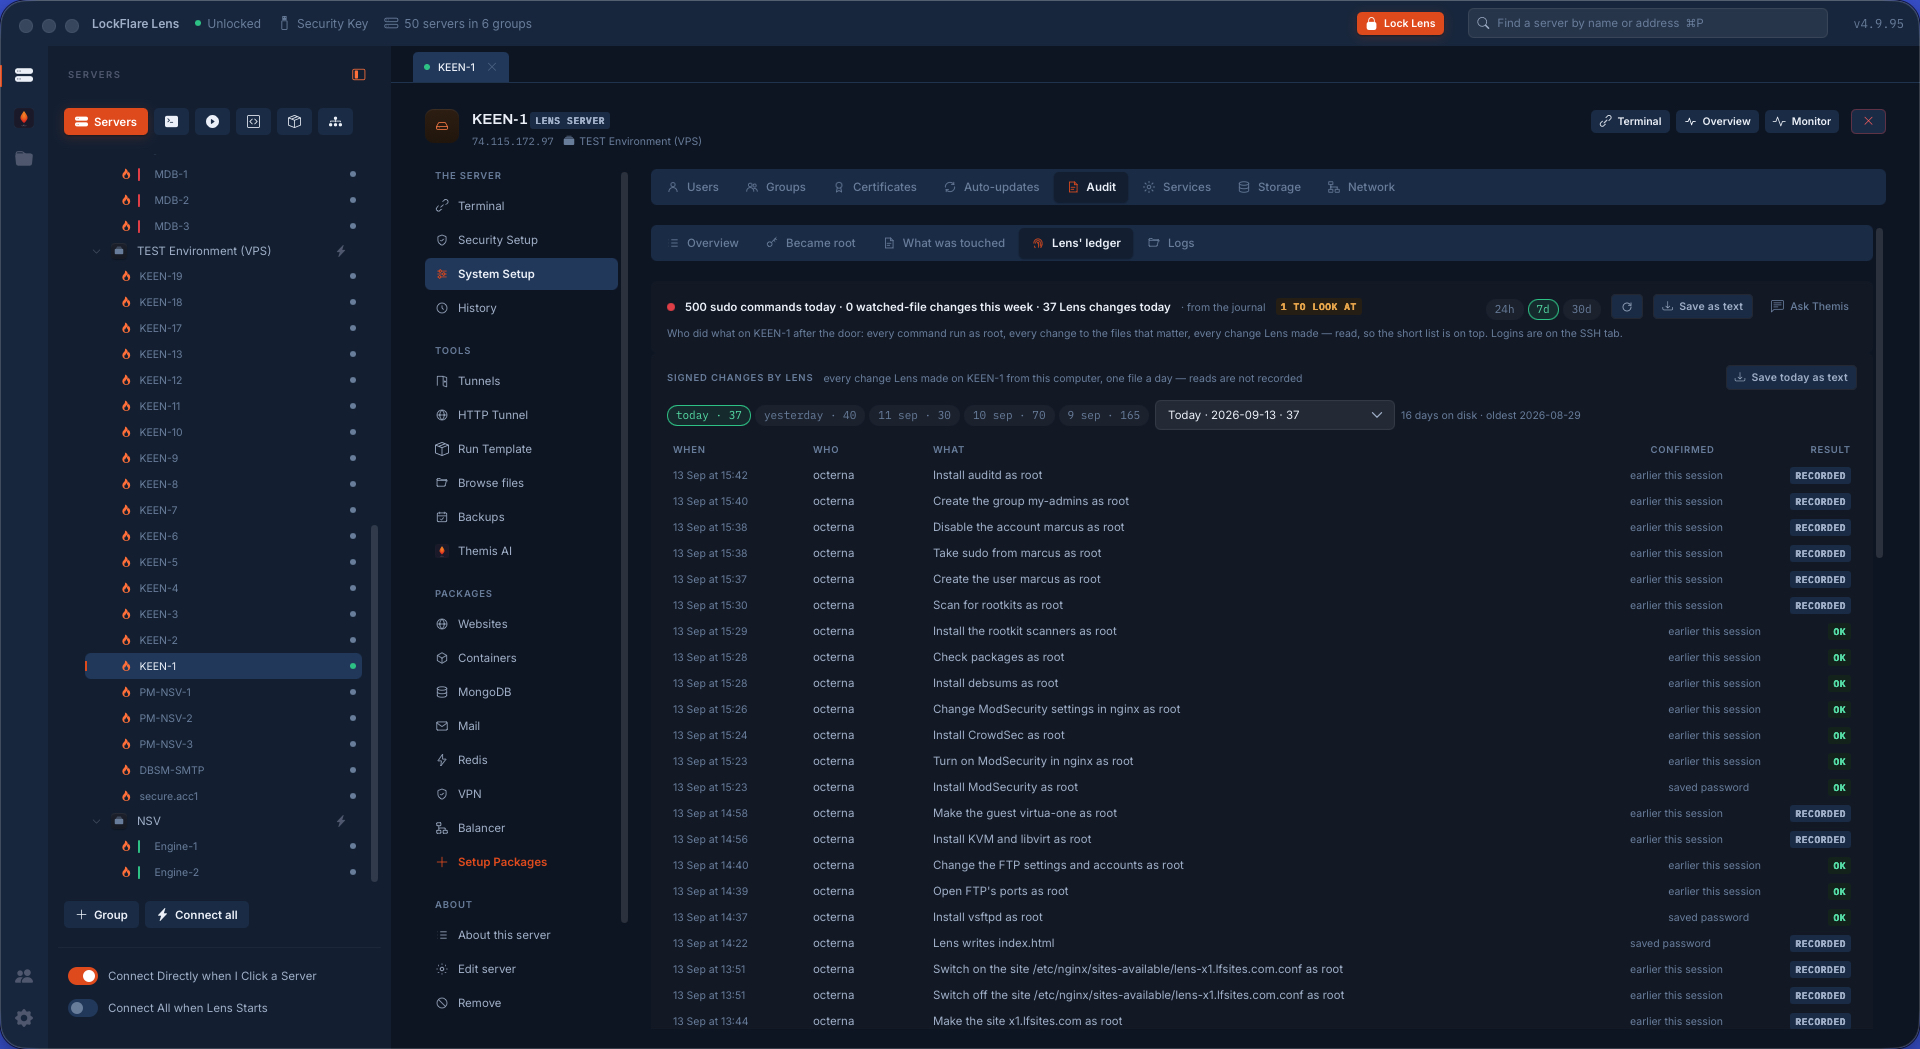Open Security Setup in the server menu

[521, 240]
